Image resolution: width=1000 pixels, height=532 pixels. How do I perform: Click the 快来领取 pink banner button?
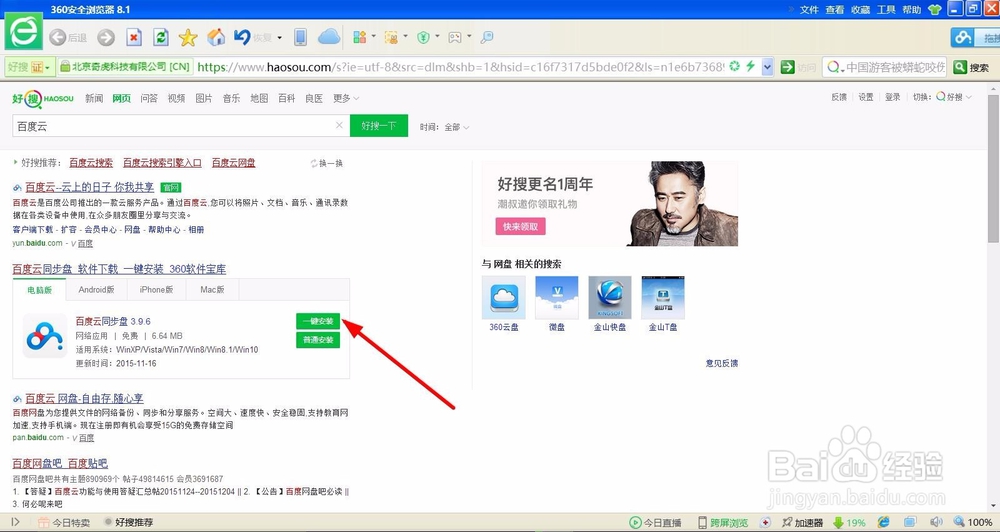click(x=520, y=226)
